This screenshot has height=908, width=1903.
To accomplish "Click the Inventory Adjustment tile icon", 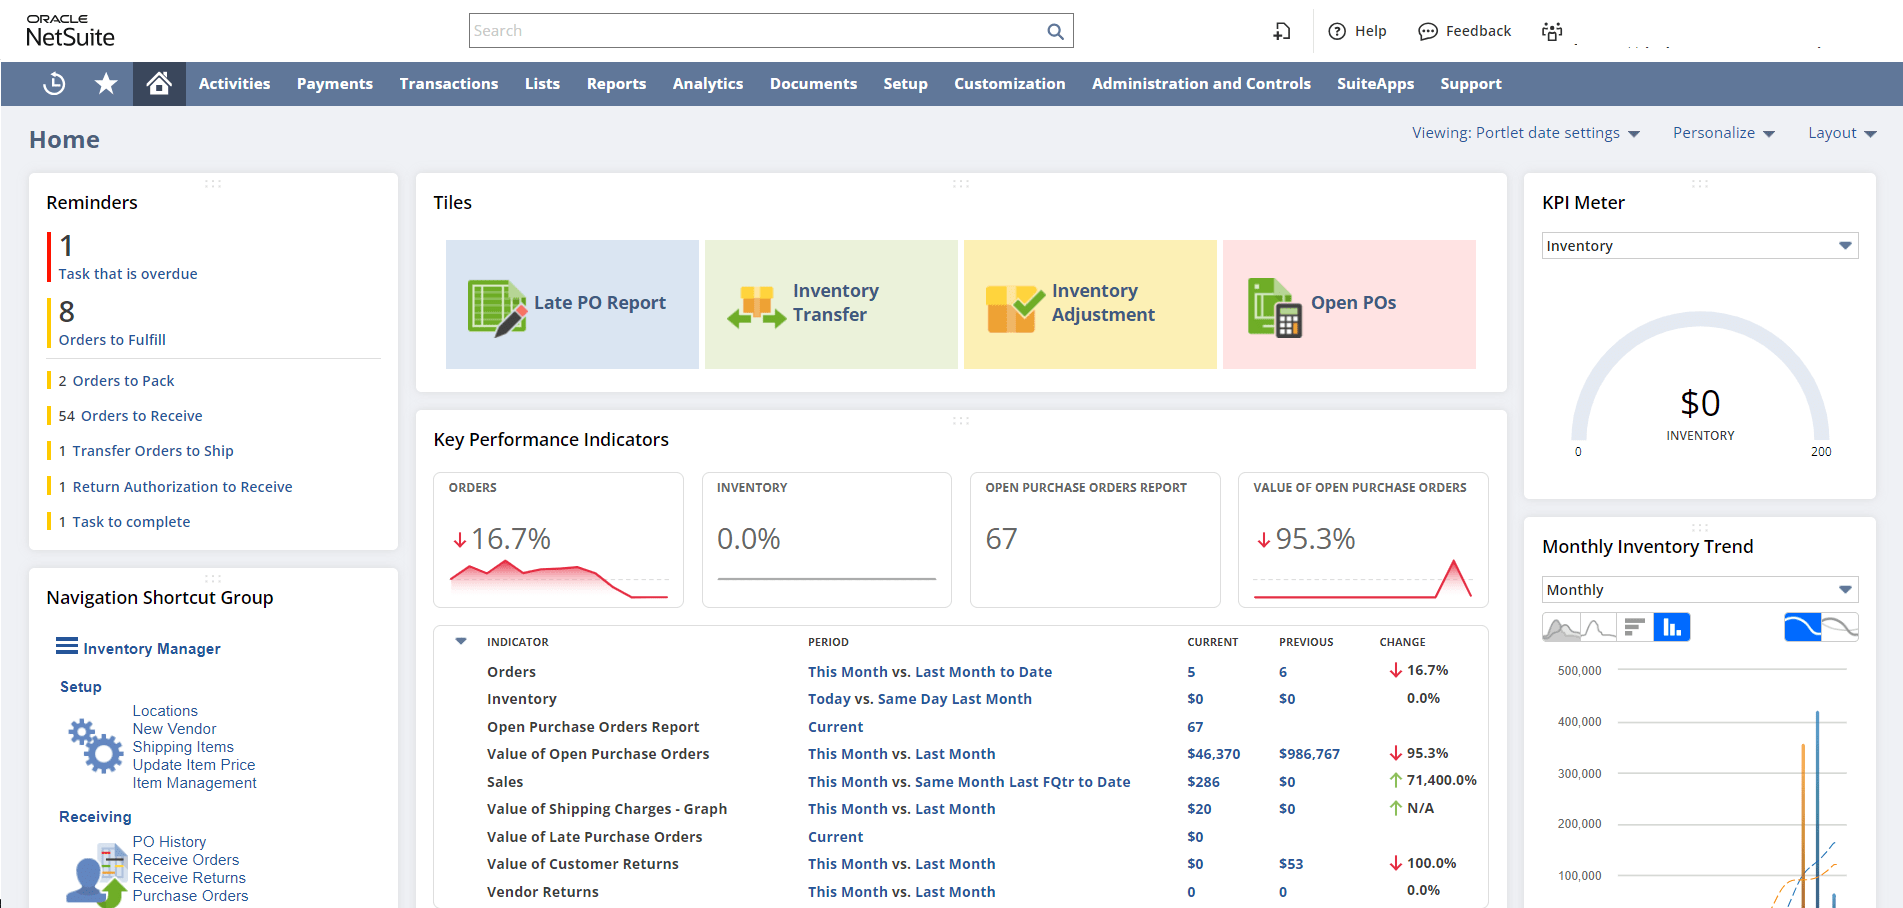I will point(1015,307).
